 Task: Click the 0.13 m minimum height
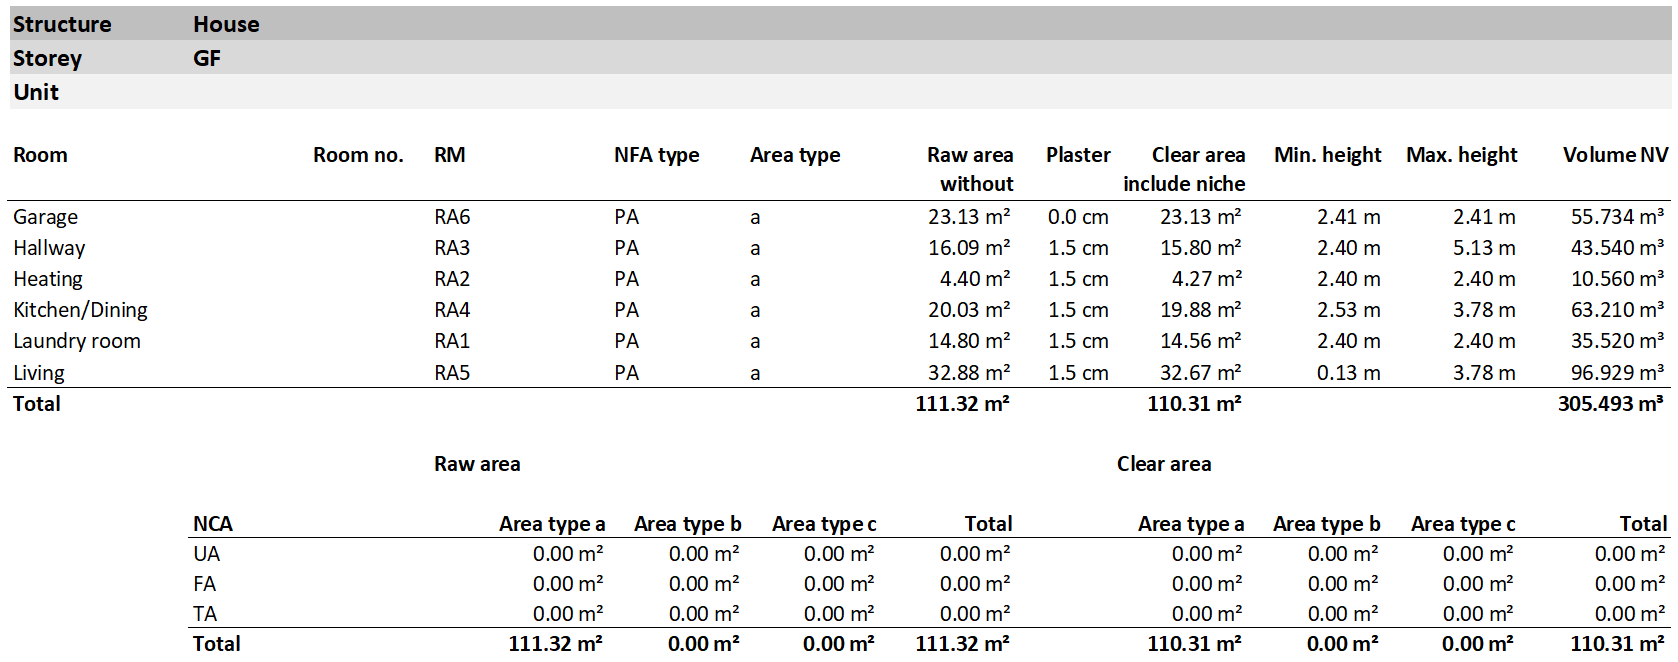click(x=1349, y=373)
